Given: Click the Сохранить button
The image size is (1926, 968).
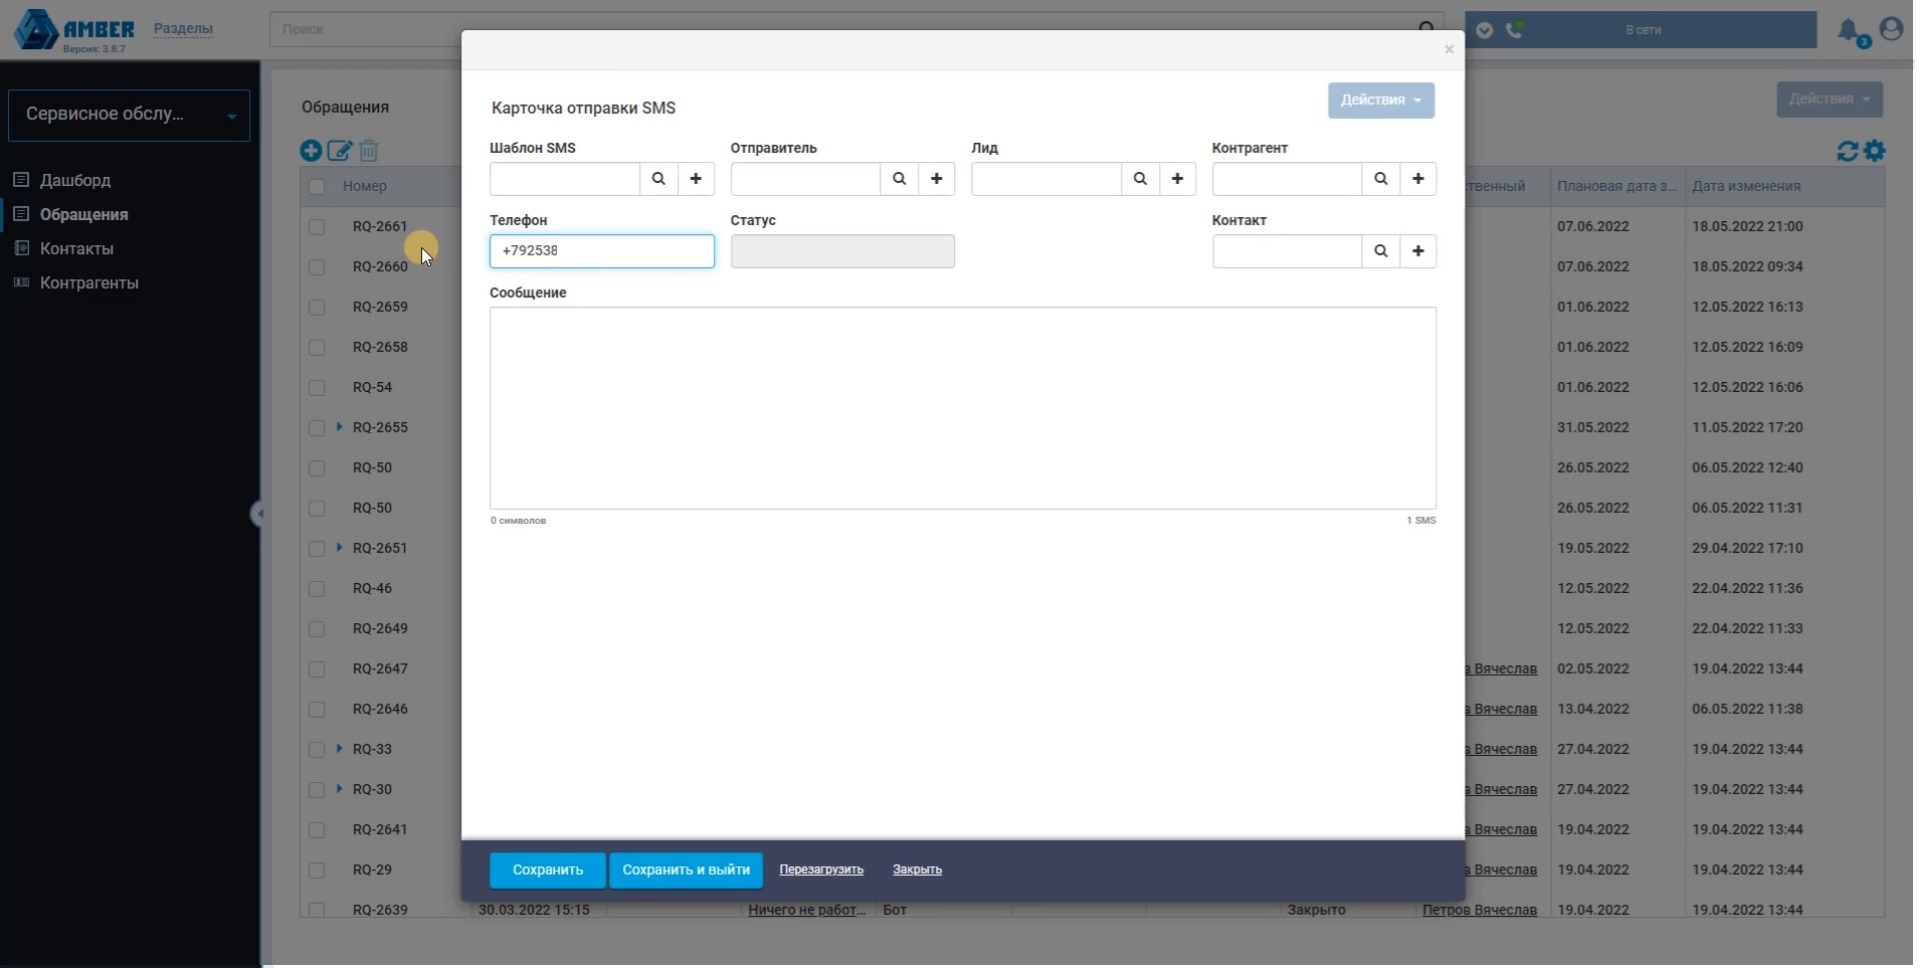Looking at the screenshot, I should point(548,870).
